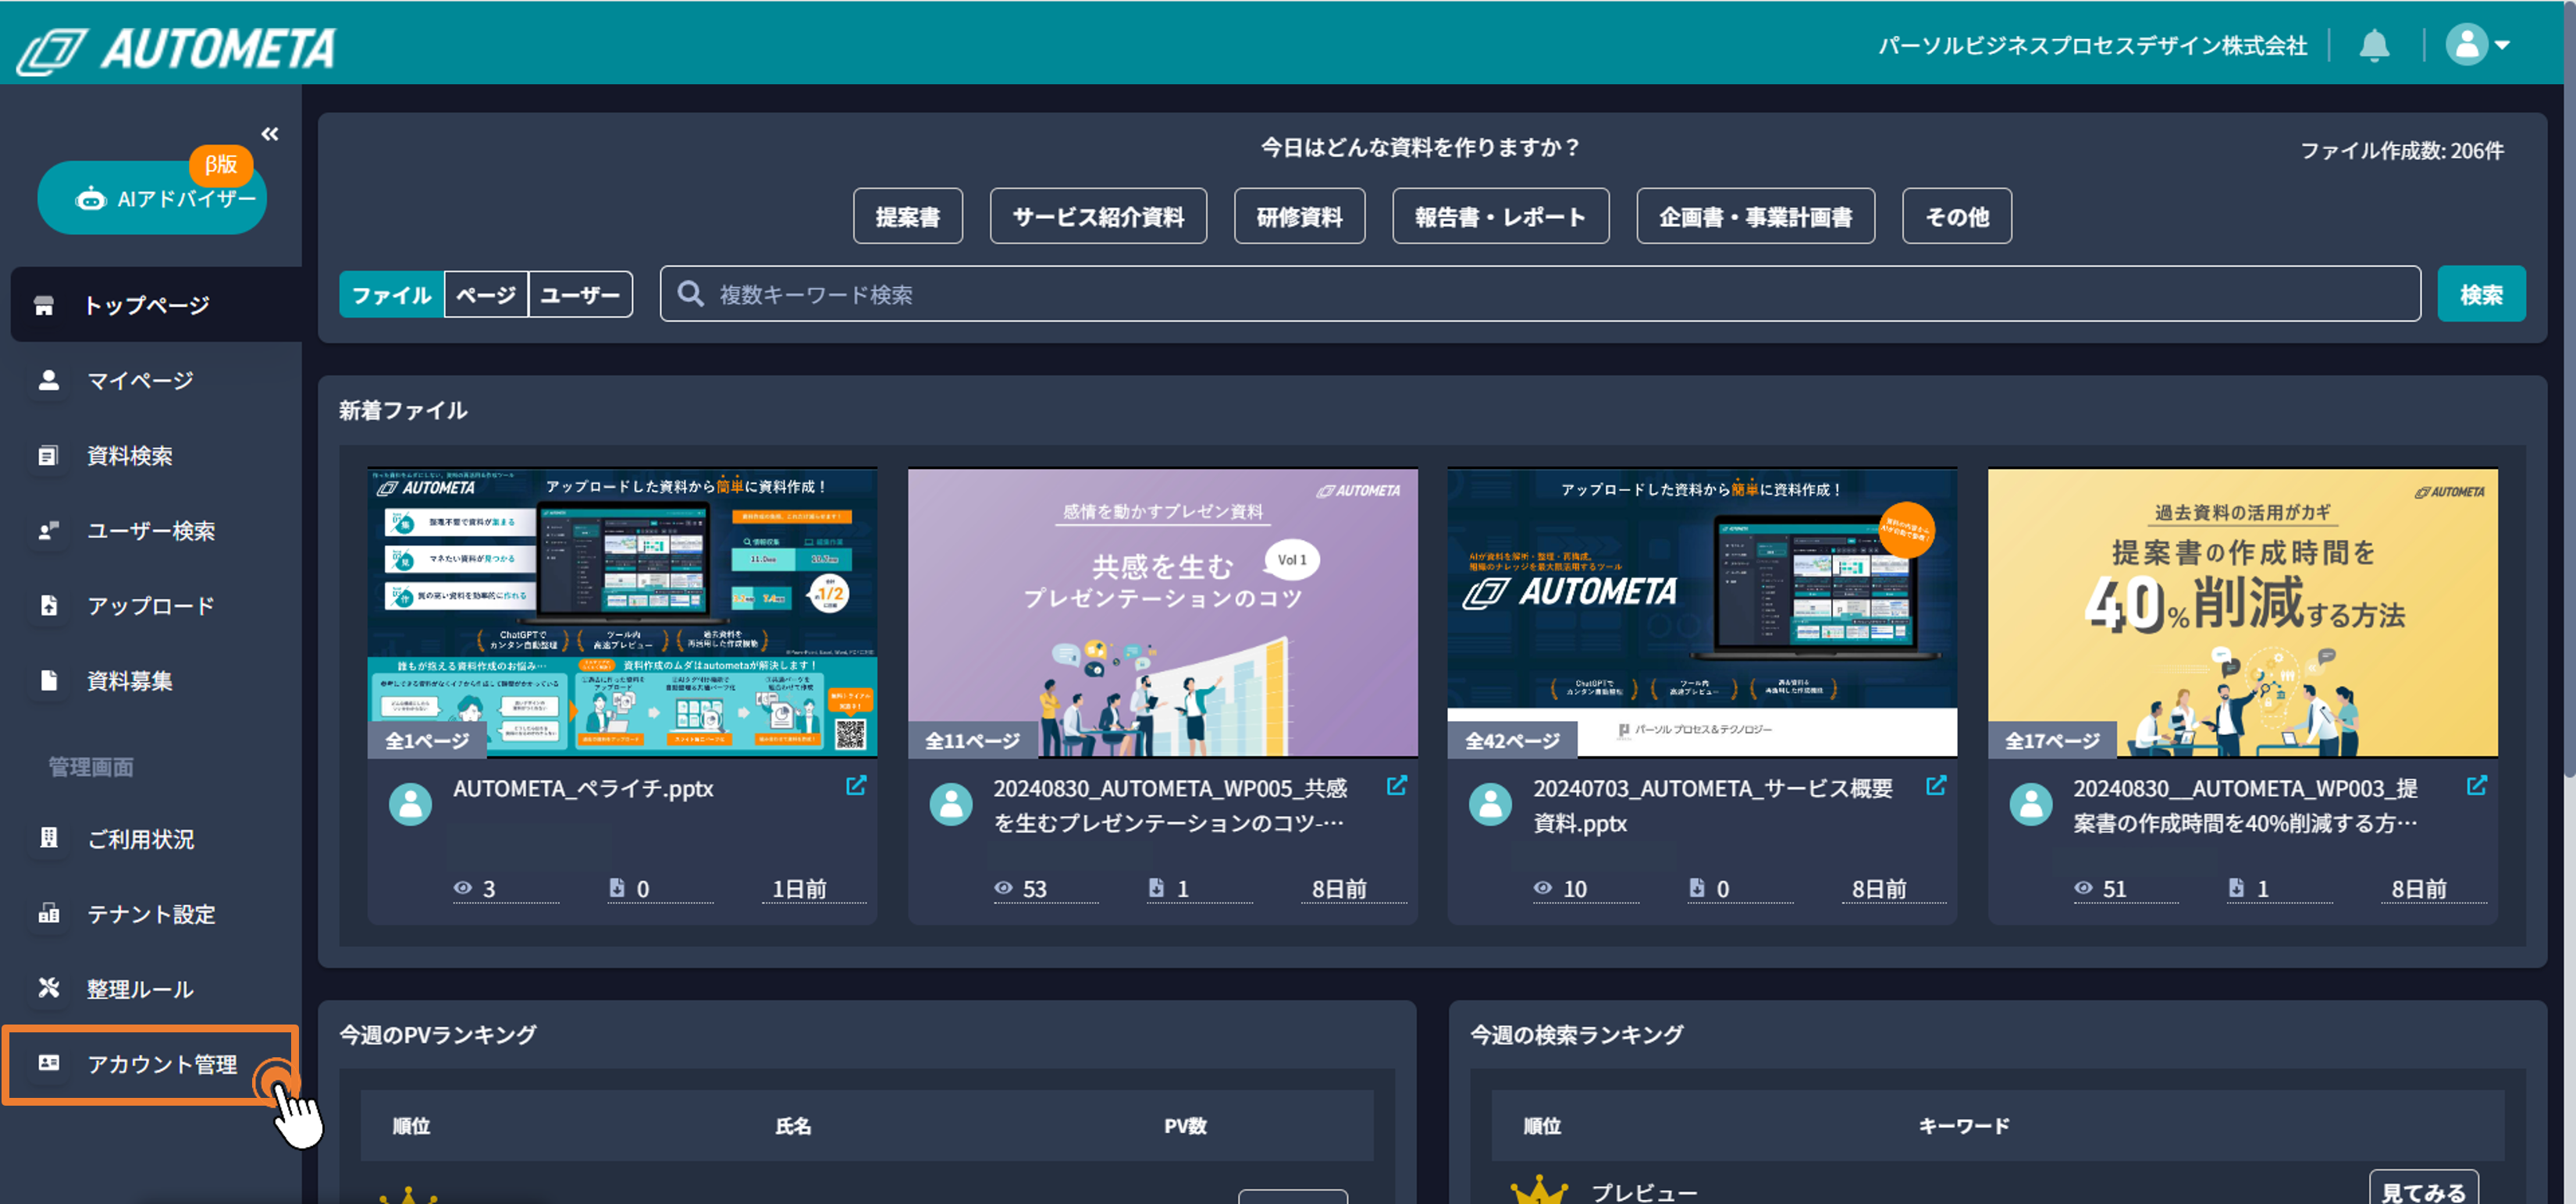Open AUTOMETA_ペライチ.pptx thumbnail
This screenshot has height=1204, width=2576.
tap(622, 612)
